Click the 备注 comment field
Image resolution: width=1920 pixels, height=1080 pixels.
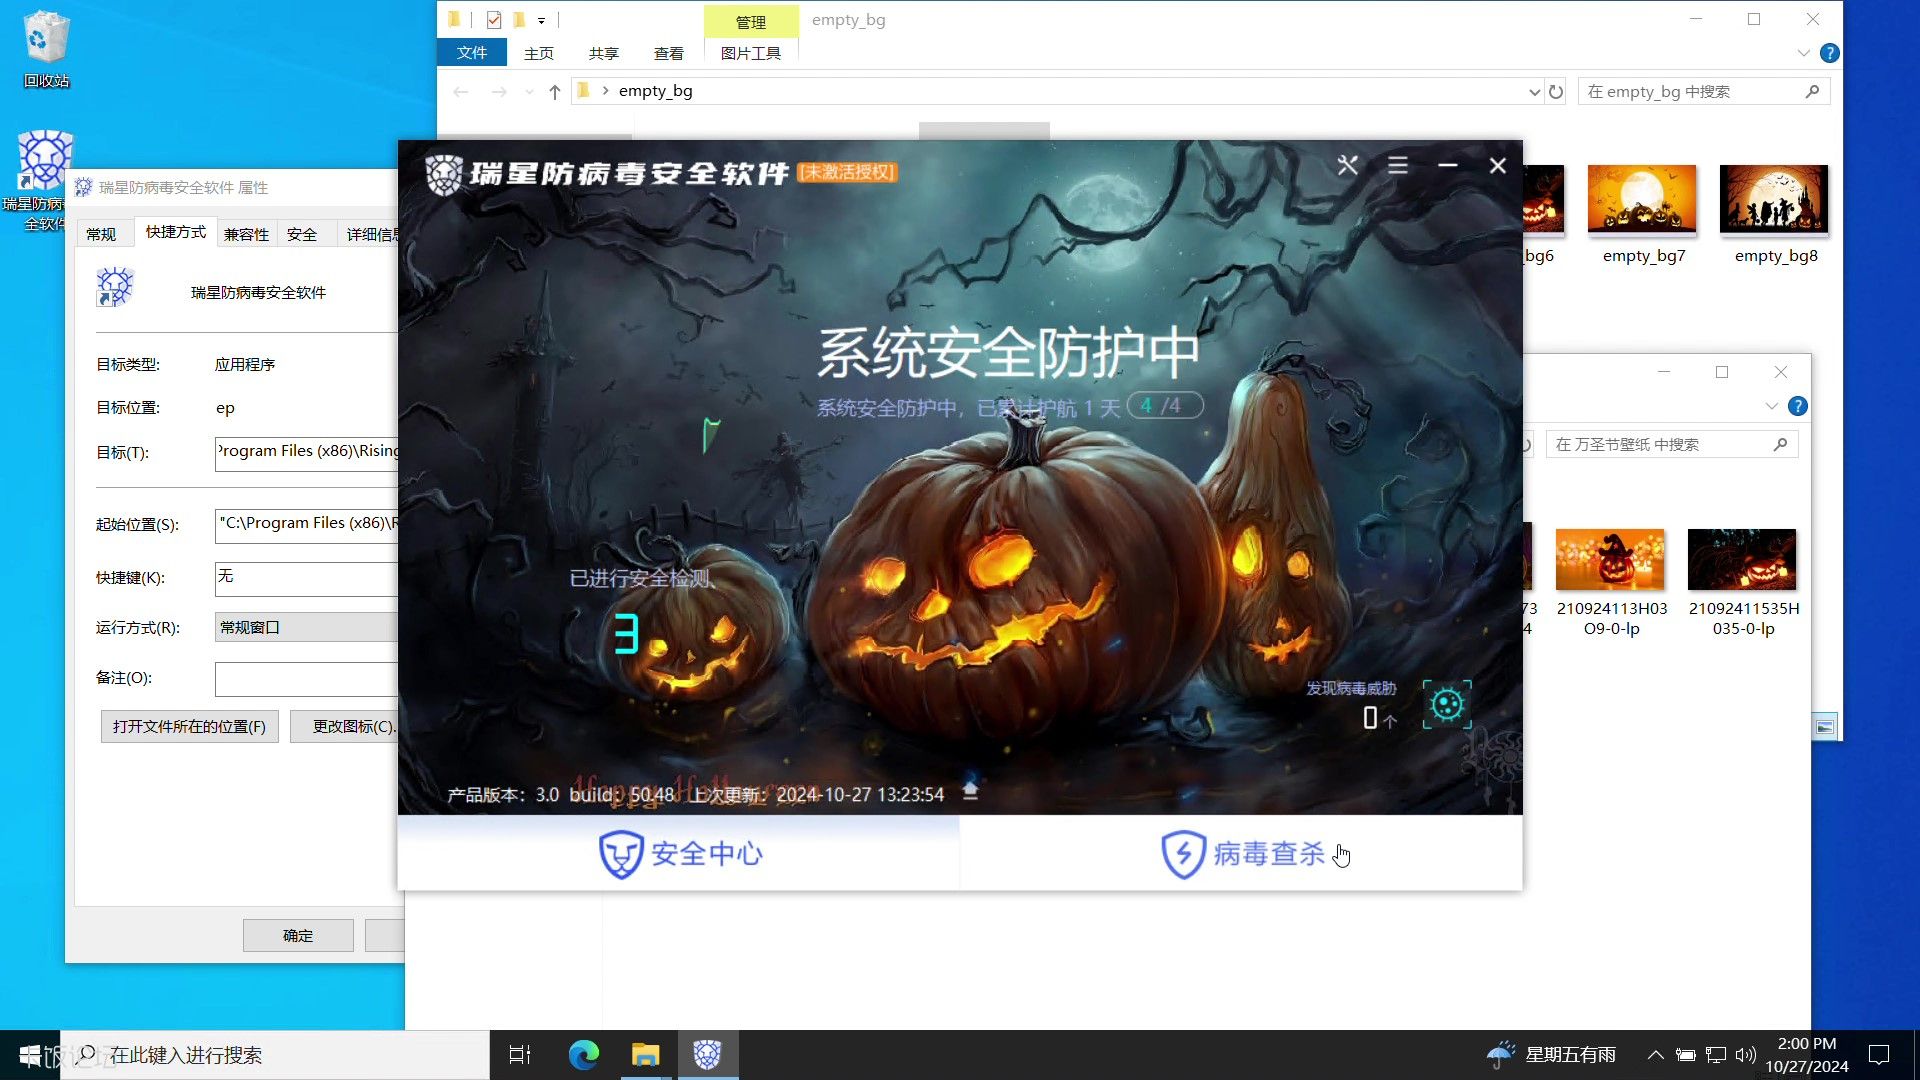307,677
